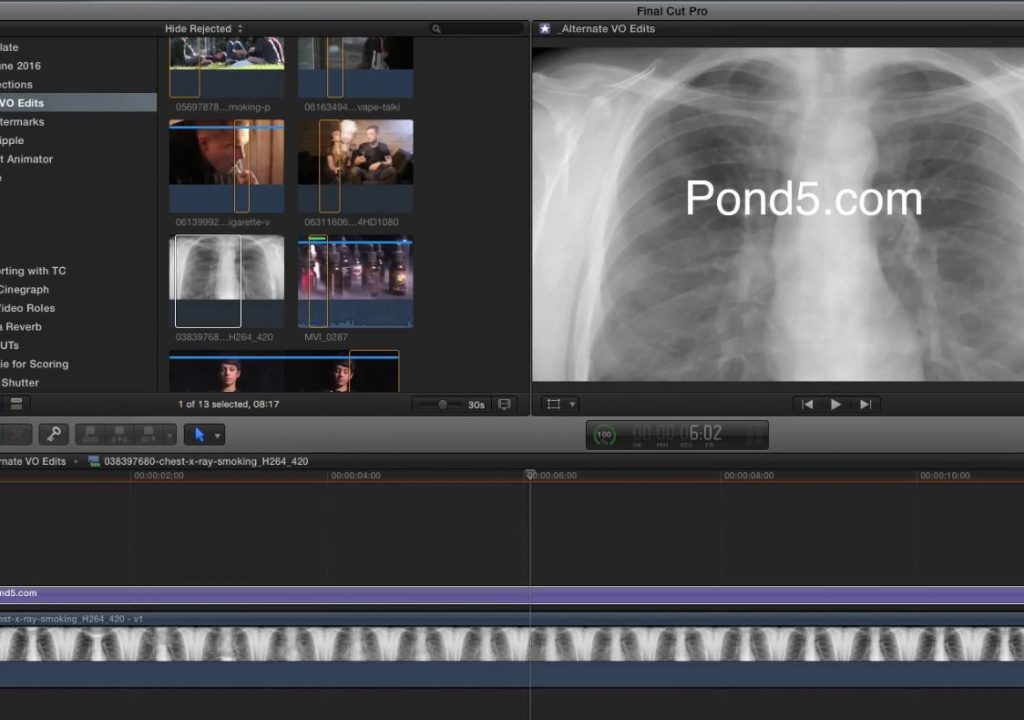This screenshot has width=1024, height=720.
Task: Select the 'a Reverb' sidebar item
Action: 21,327
